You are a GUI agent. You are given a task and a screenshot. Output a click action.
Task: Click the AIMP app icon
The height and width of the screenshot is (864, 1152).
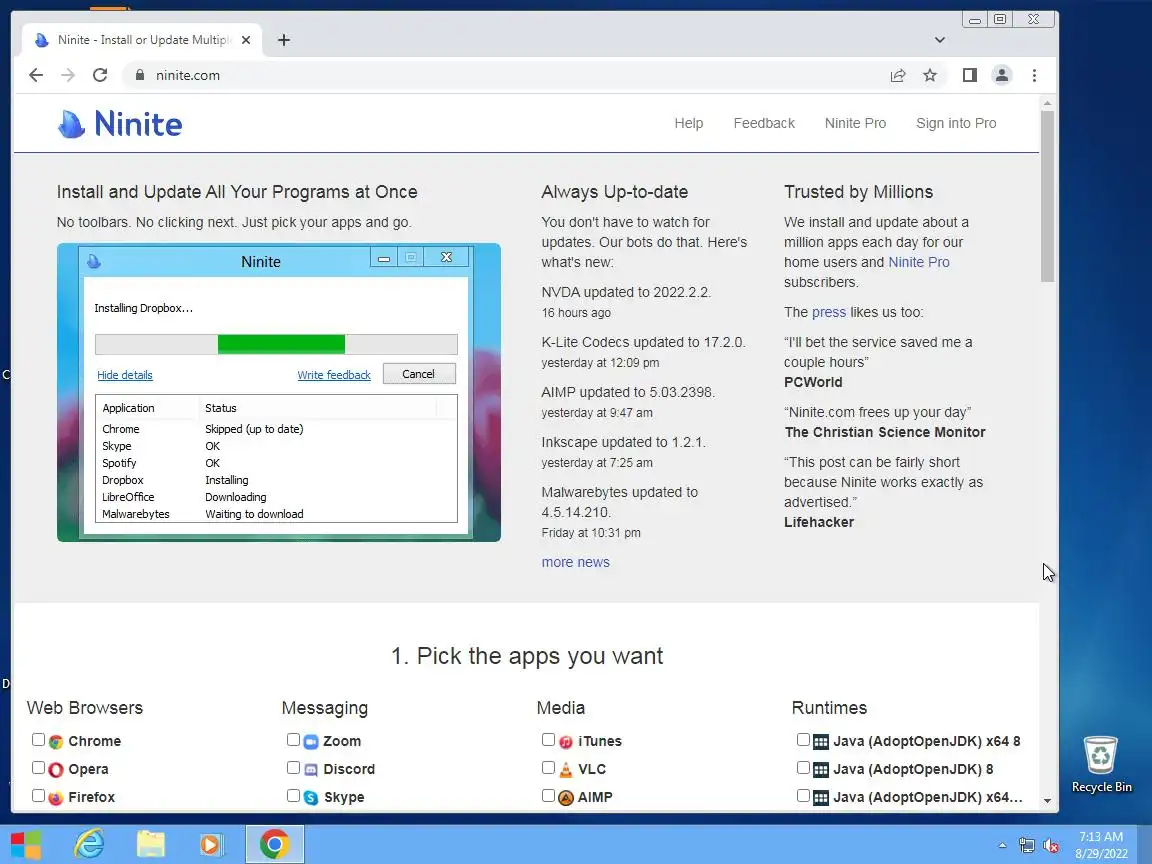[x=566, y=798]
